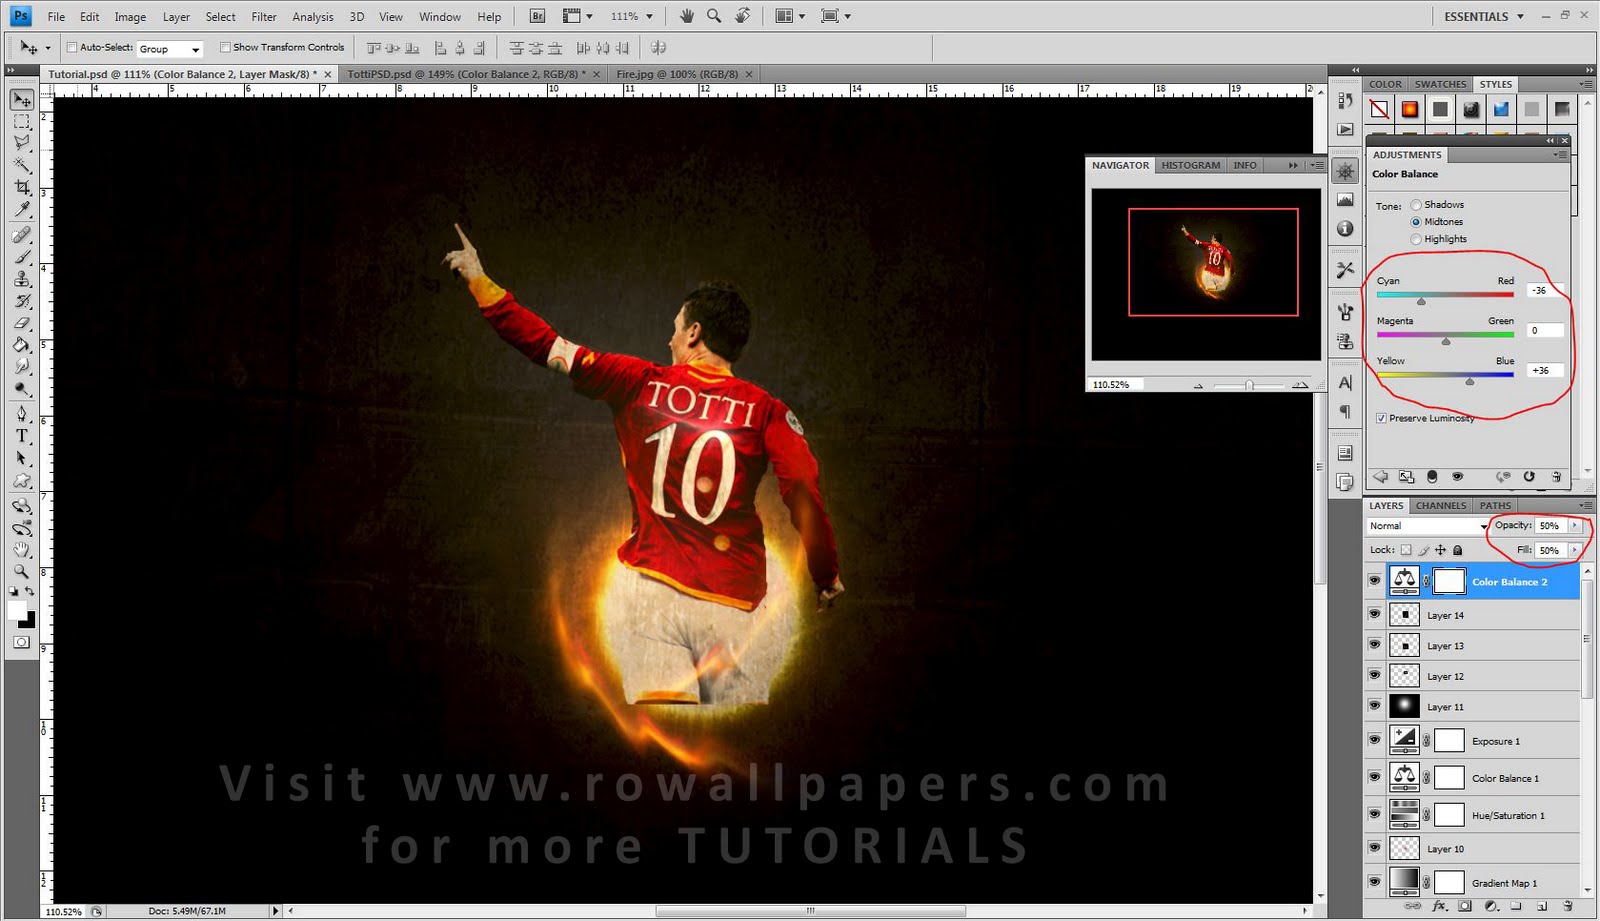Enable the Auto-Select checkbox
1600x921 pixels.
tap(72, 47)
